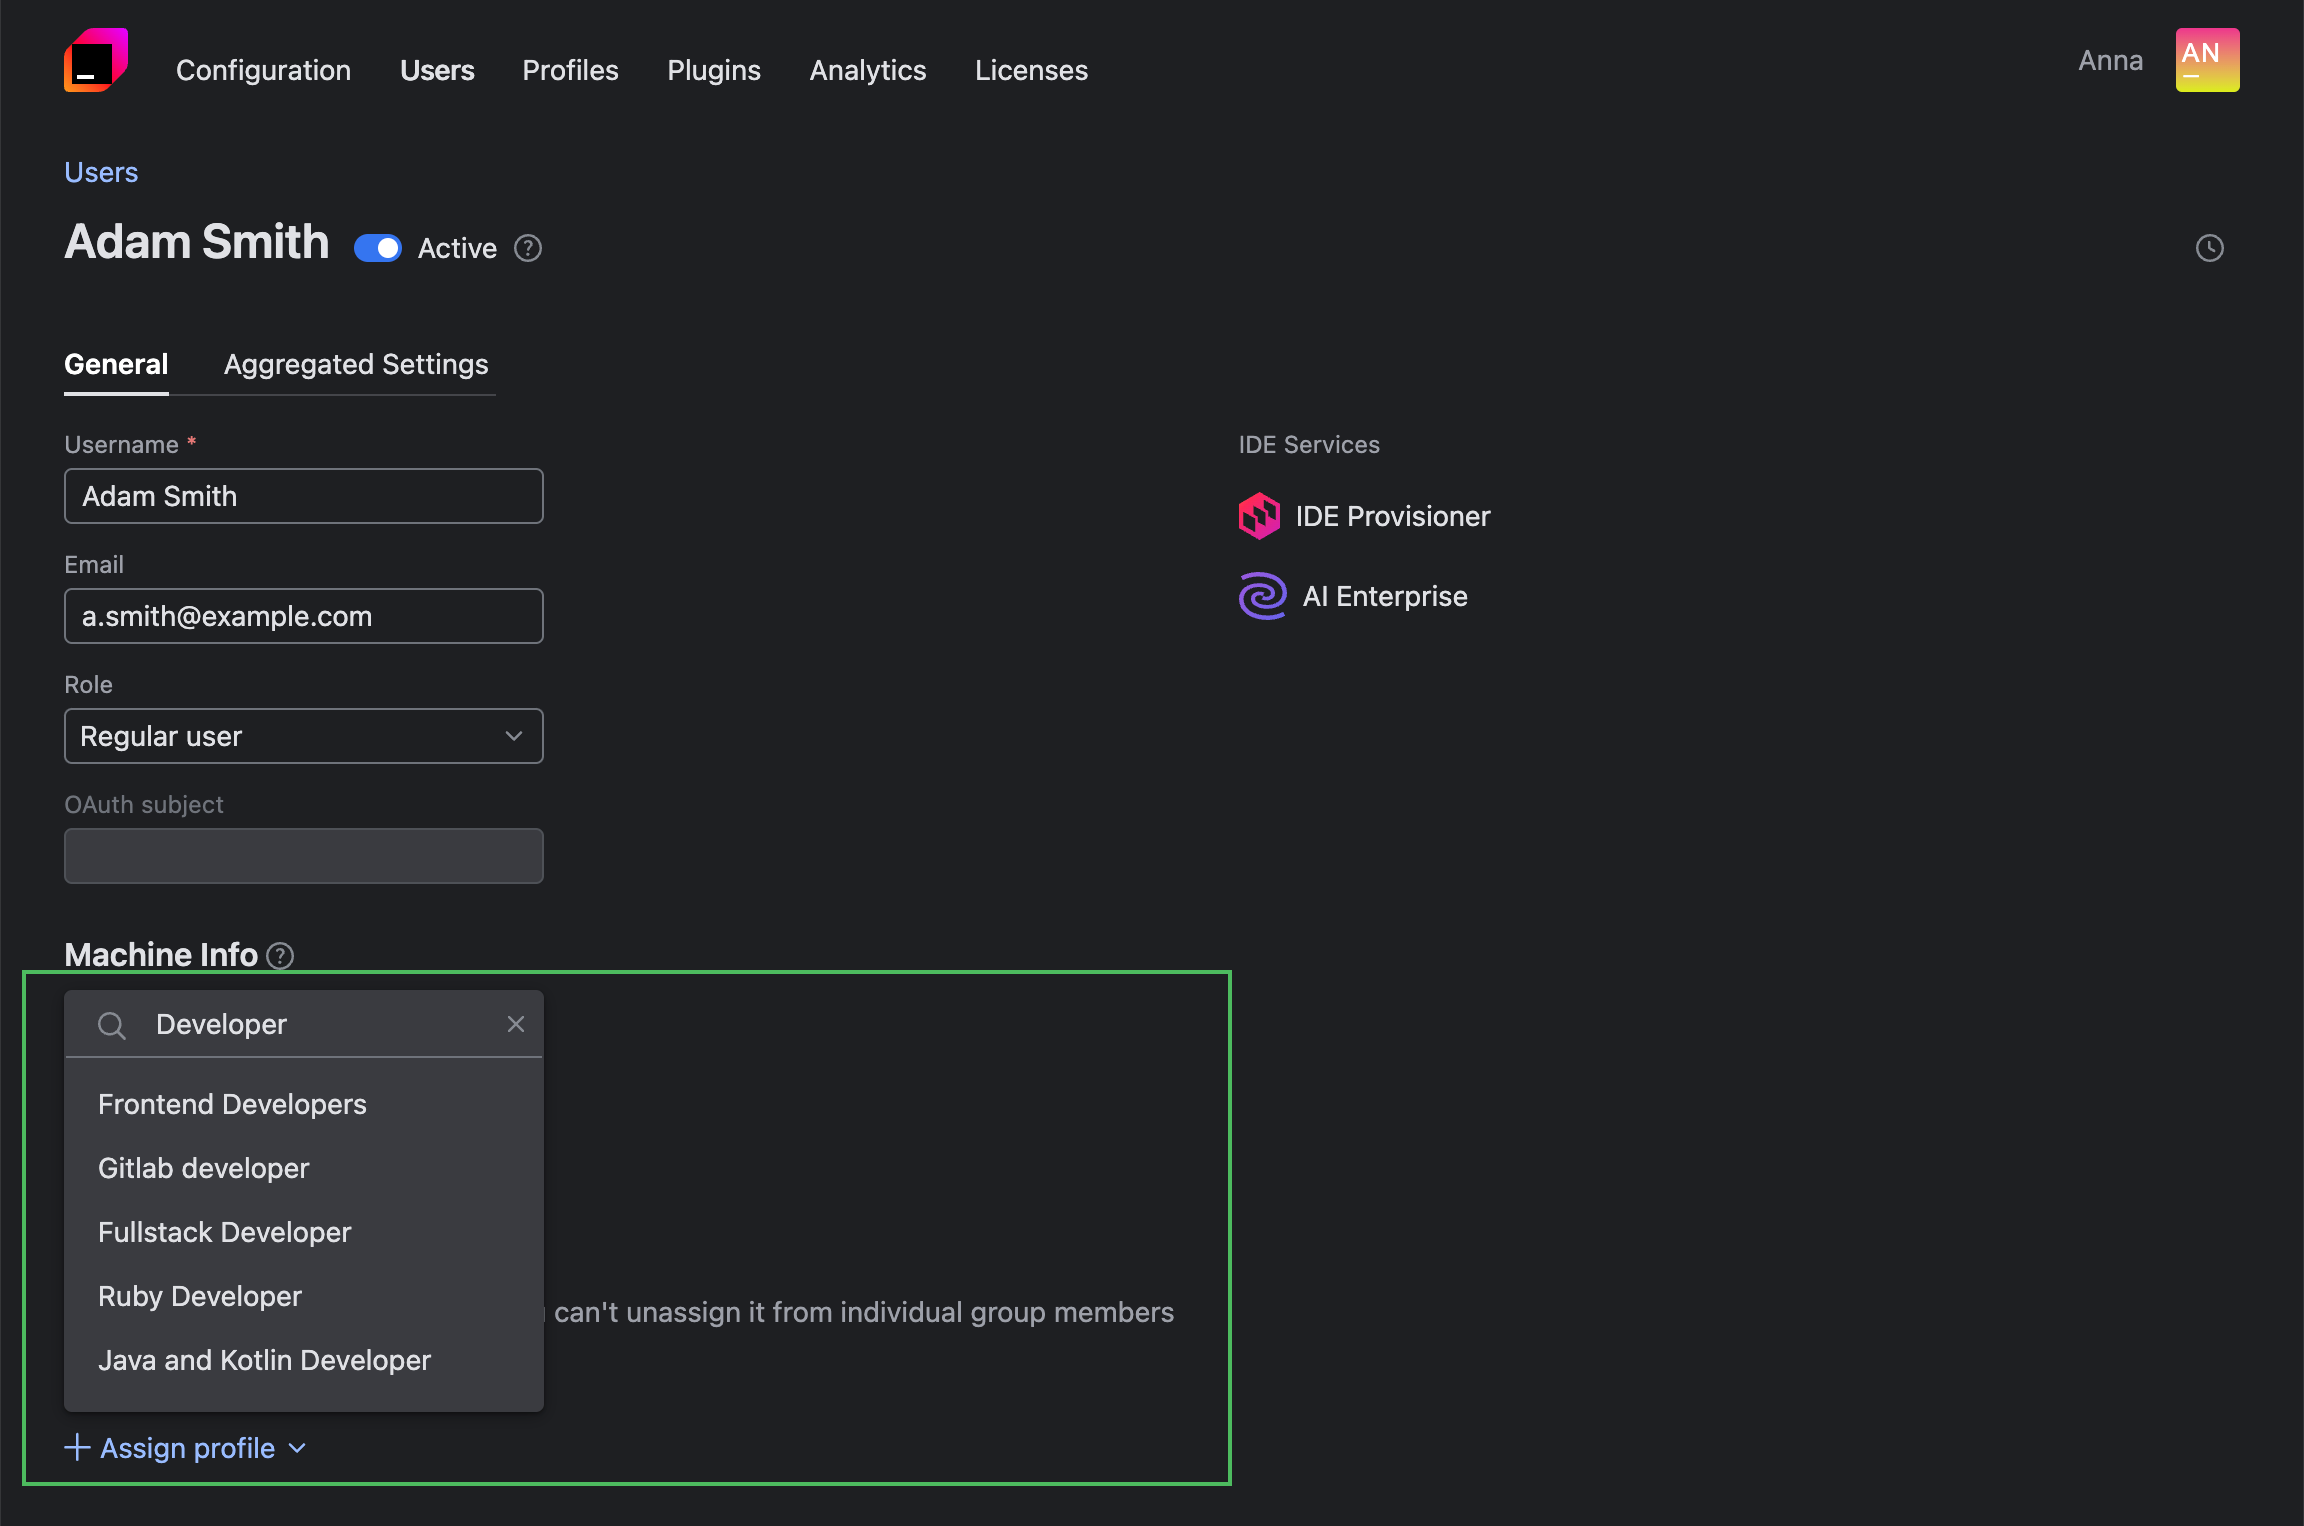This screenshot has width=2304, height=1526.
Task: Click the Email input field
Action: point(304,616)
